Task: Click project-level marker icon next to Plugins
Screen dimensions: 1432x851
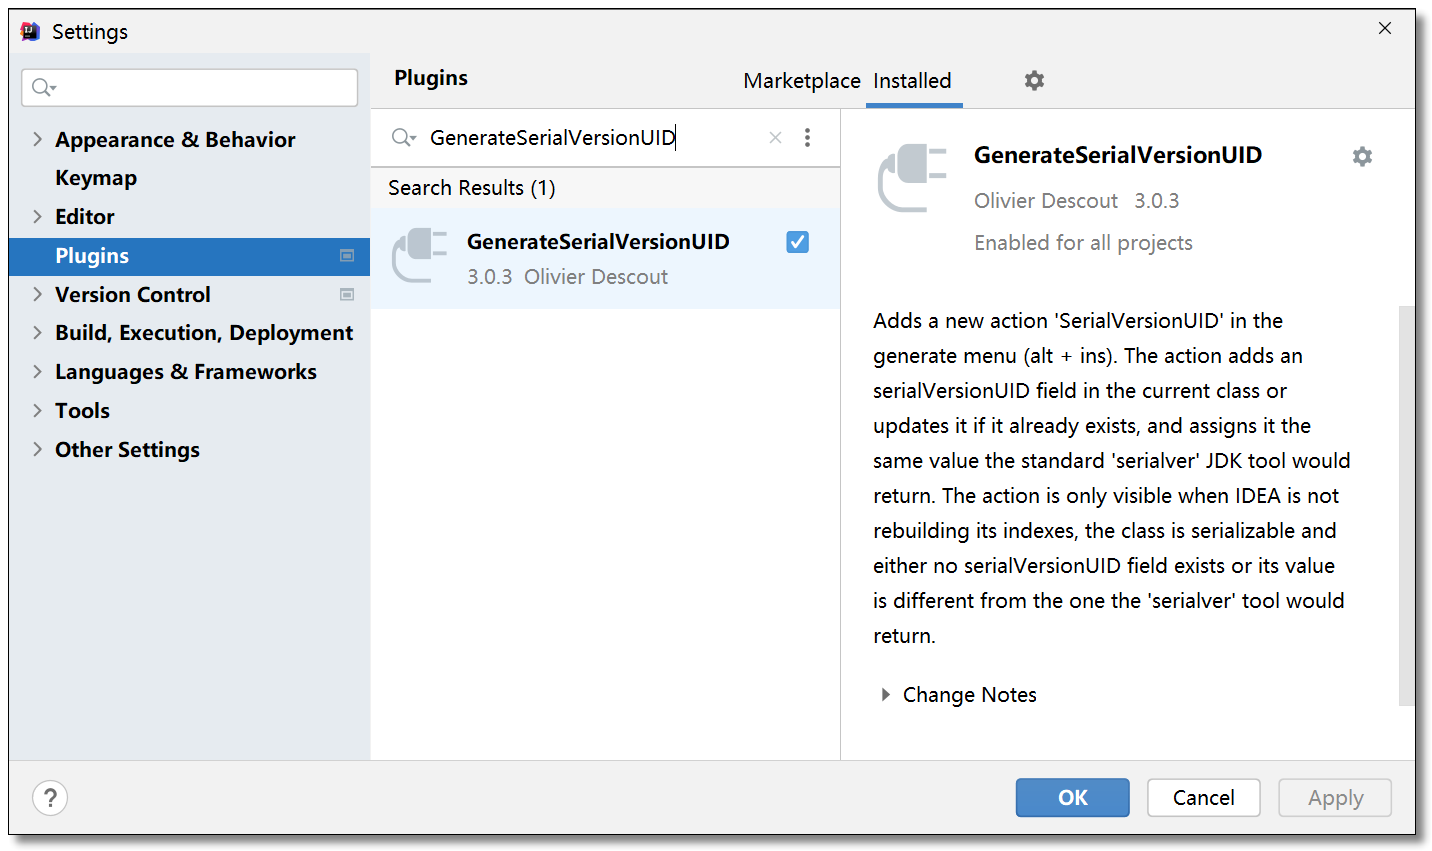Action: [x=347, y=256]
